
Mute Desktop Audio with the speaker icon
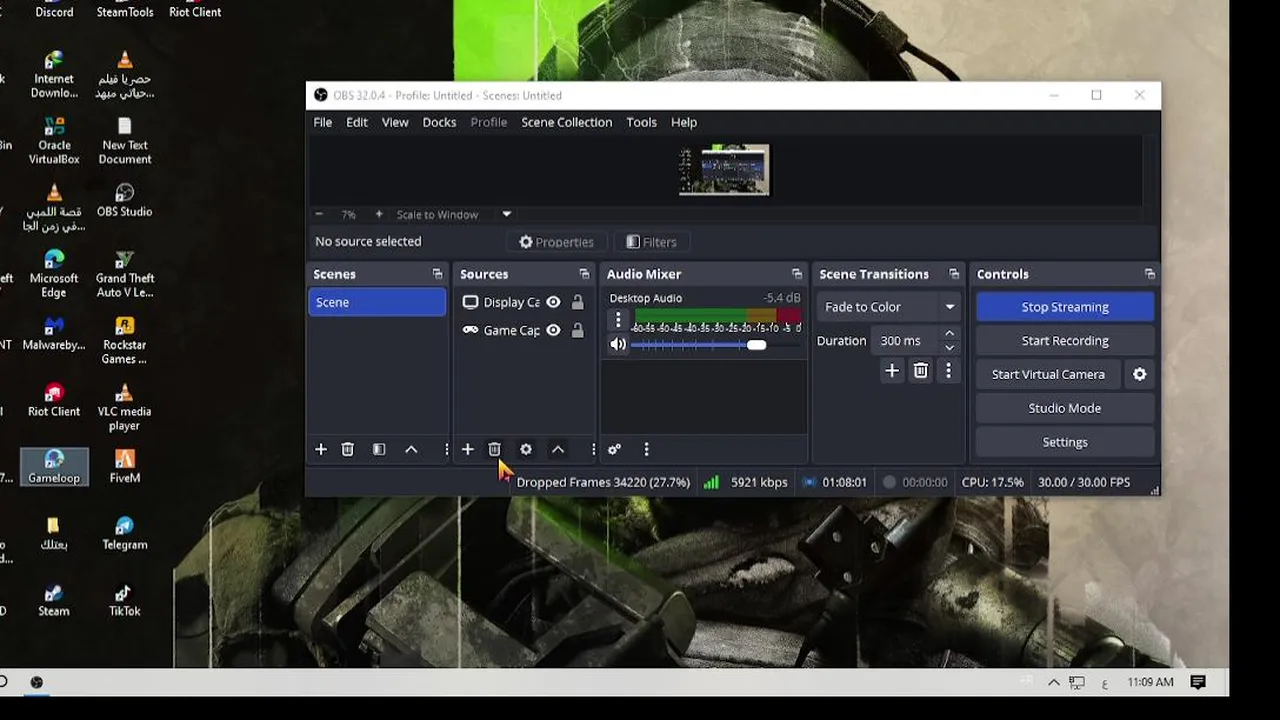tap(618, 344)
